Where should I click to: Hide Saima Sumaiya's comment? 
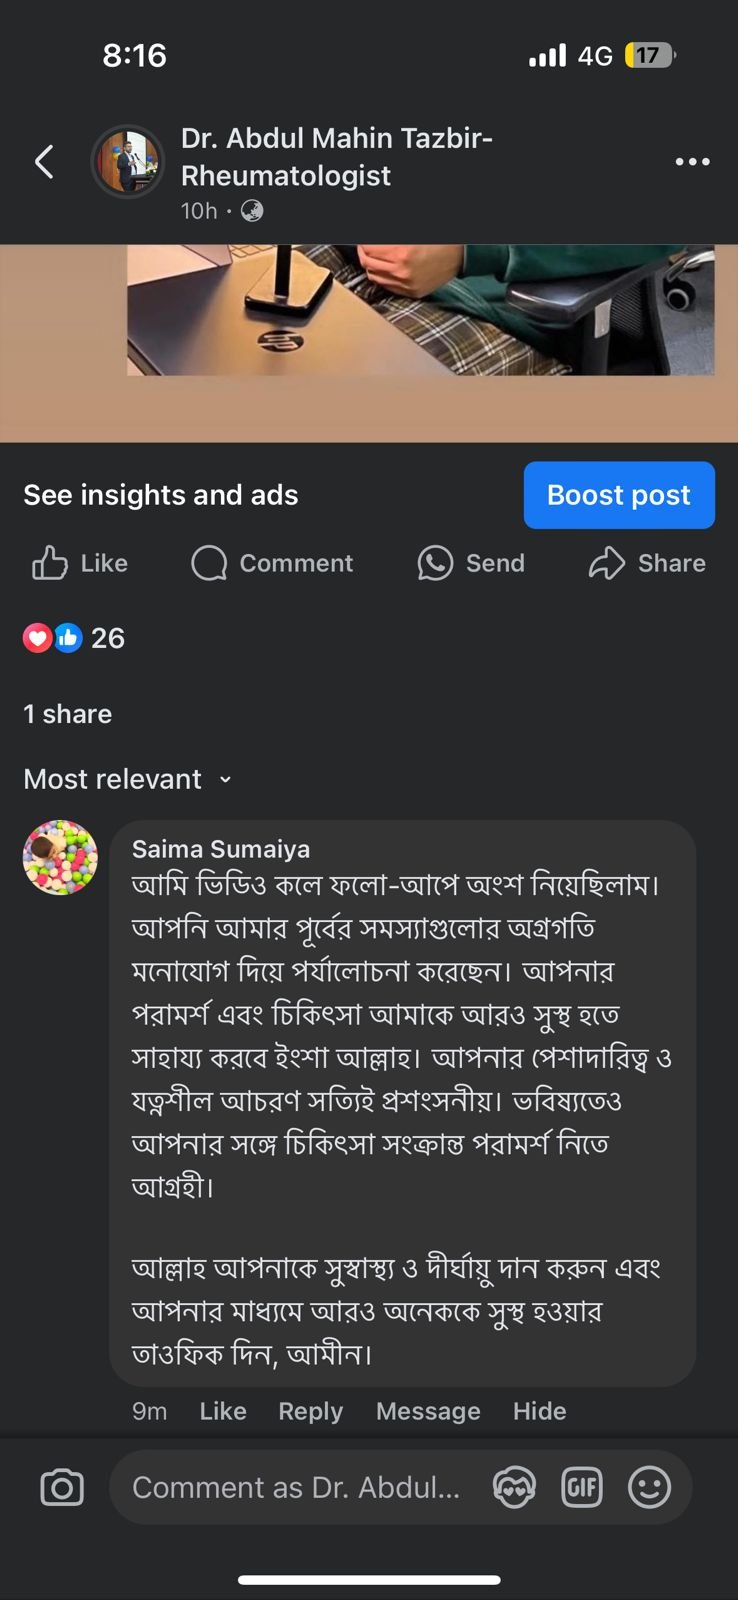point(539,1411)
